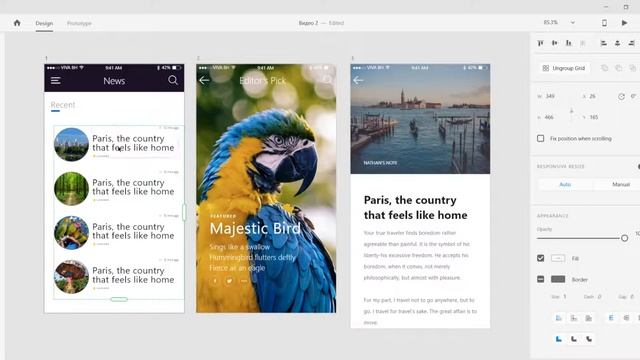Image resolution: width=640 pixels, height=360 pixels.
Task: Switch to the Prototype tab
Action: [79, 23]
